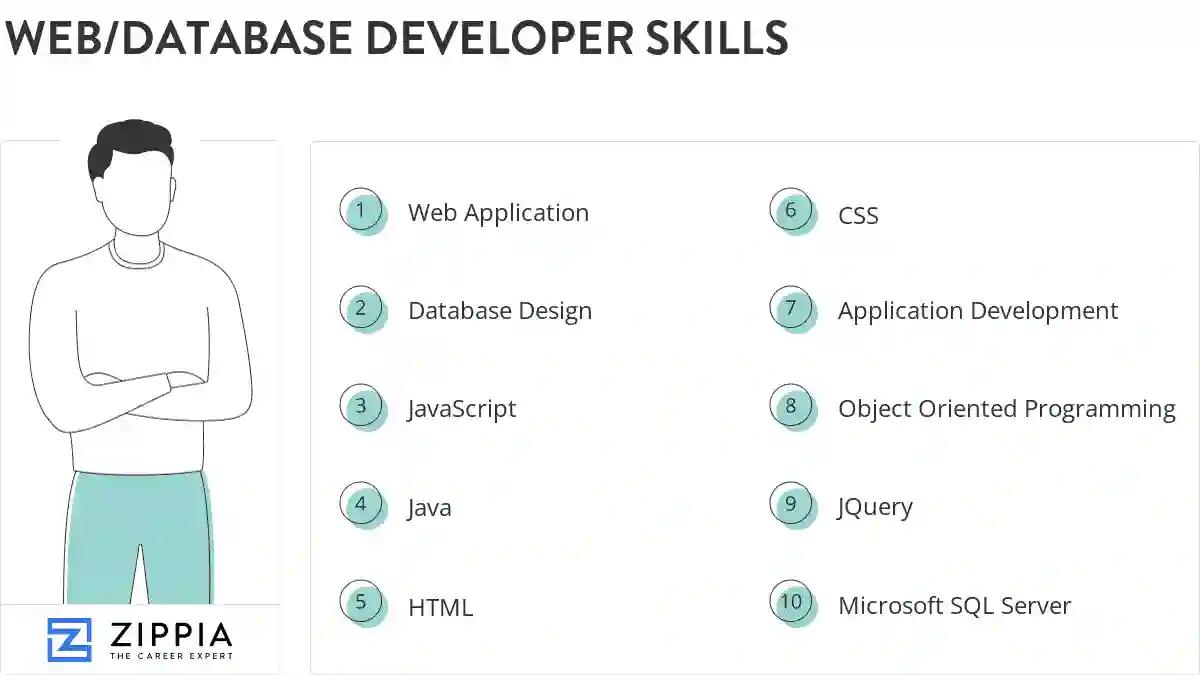Select the circle 2 next to Database Design

tap(361, 308)
